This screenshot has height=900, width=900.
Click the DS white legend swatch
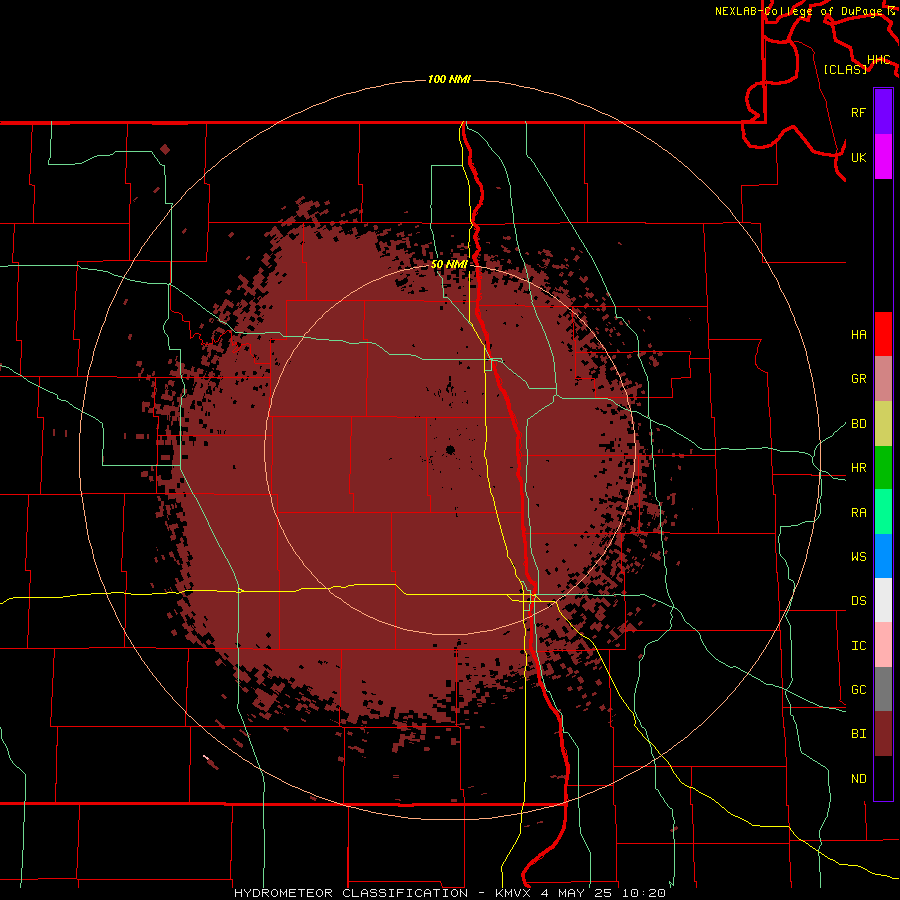point(883,600)
